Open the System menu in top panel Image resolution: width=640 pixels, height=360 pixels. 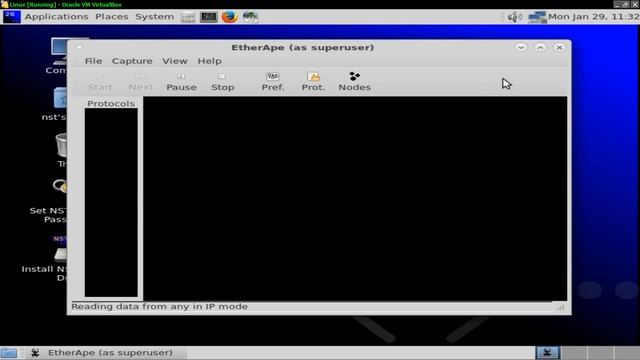pos(154,17)
